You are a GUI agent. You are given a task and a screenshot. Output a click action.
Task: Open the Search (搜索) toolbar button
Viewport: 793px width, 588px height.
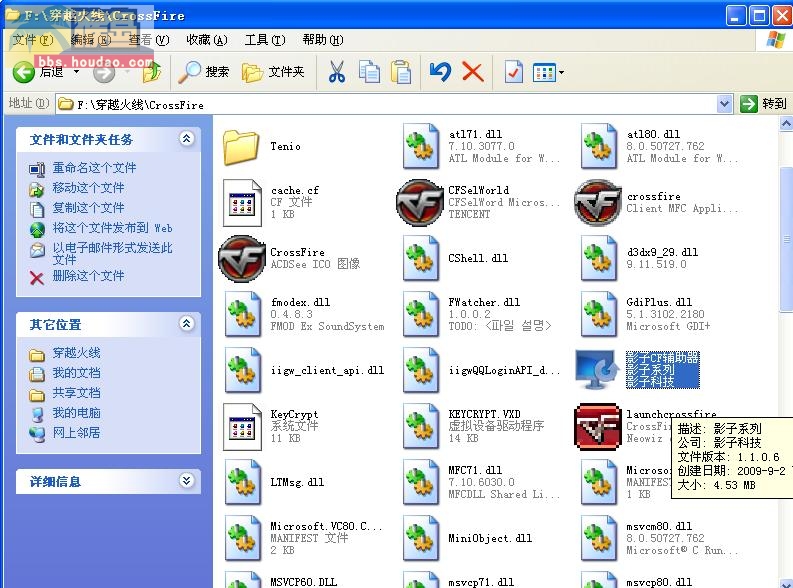204,72
